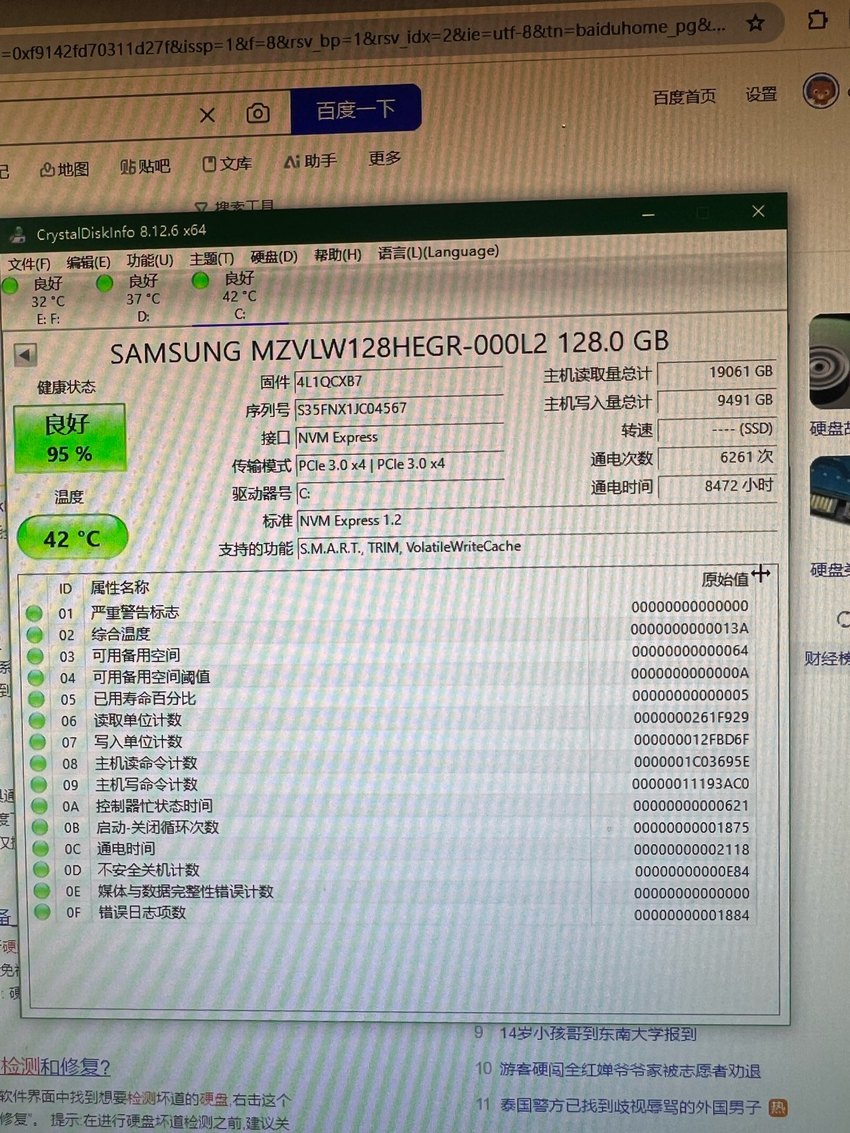Click the interface field NVM Express
This screenshot has height=1133, width=850.
(x=399, y=436)
